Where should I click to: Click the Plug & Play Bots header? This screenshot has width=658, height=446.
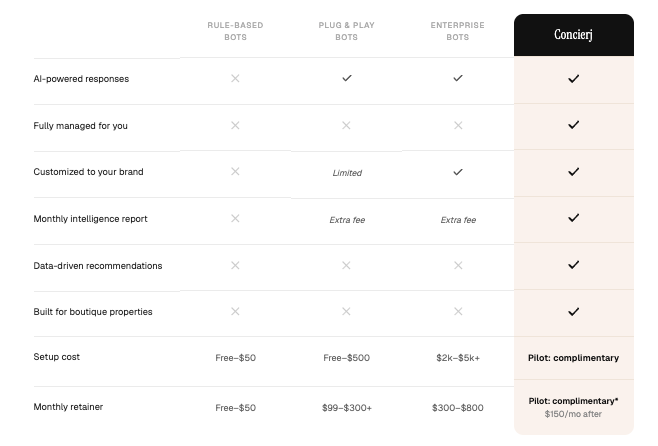point(347,31)
